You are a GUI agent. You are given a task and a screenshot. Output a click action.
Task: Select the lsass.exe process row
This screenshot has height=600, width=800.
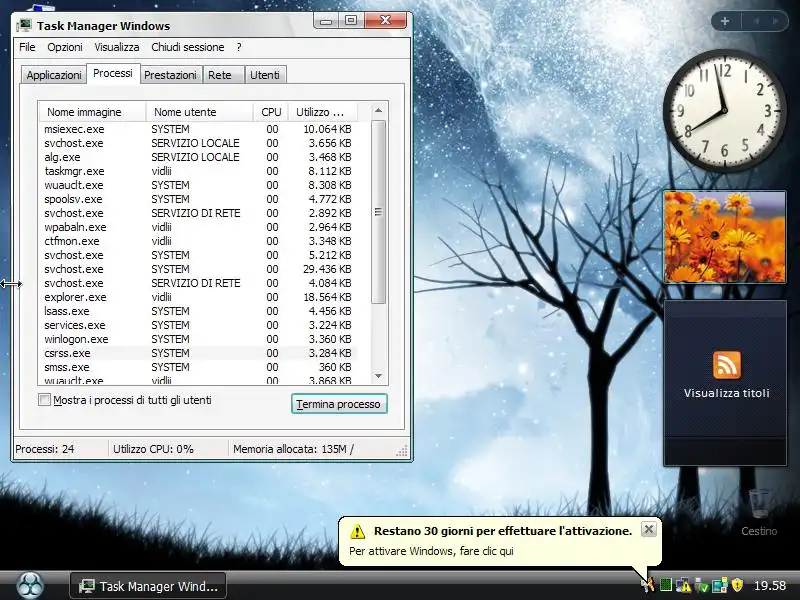pos(198,311)
